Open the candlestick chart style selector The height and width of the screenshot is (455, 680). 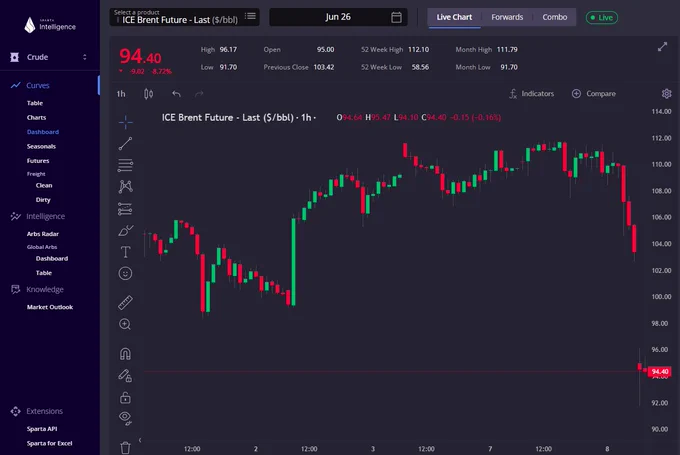pos(148,94)
